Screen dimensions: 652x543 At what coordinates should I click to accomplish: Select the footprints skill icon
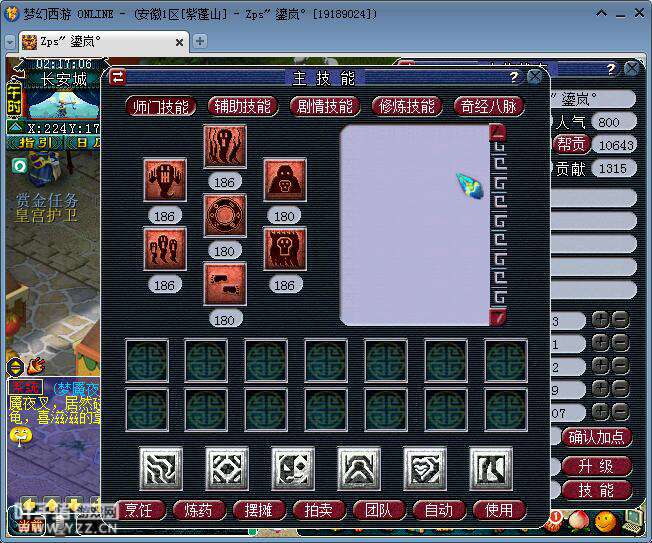pos(225,284)
